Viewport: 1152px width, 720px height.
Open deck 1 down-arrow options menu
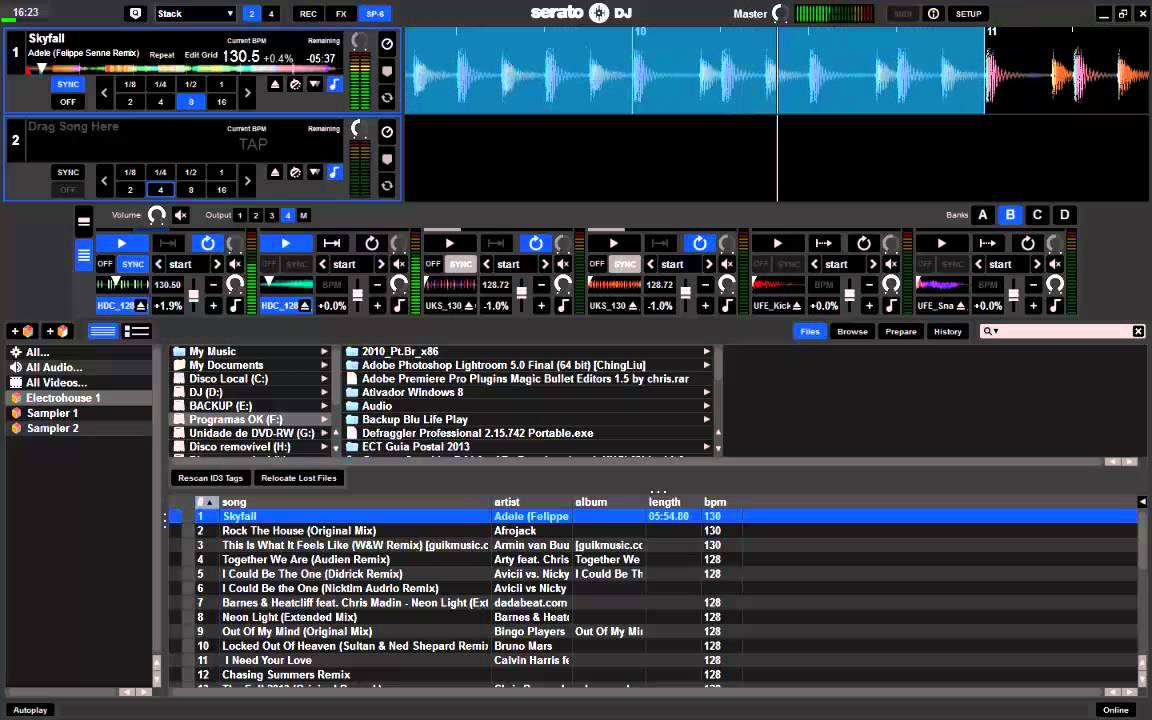(x=314, y=84)
